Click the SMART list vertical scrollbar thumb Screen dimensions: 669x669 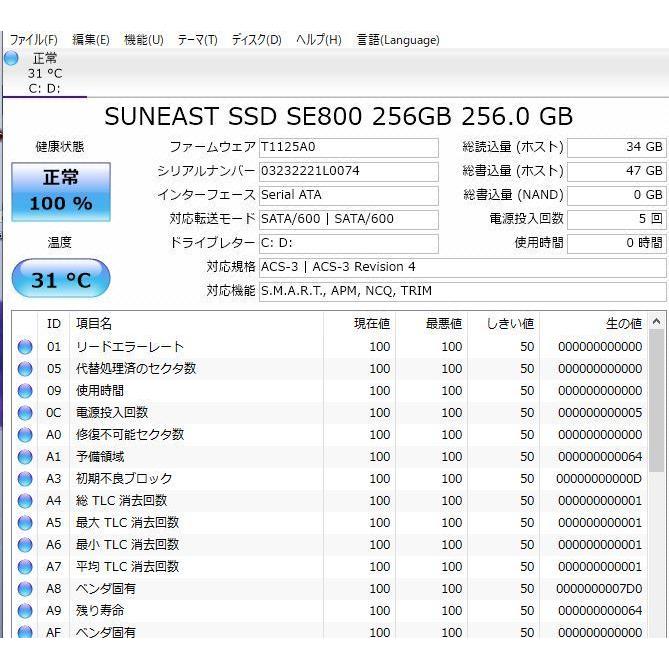tap(657, 401)
